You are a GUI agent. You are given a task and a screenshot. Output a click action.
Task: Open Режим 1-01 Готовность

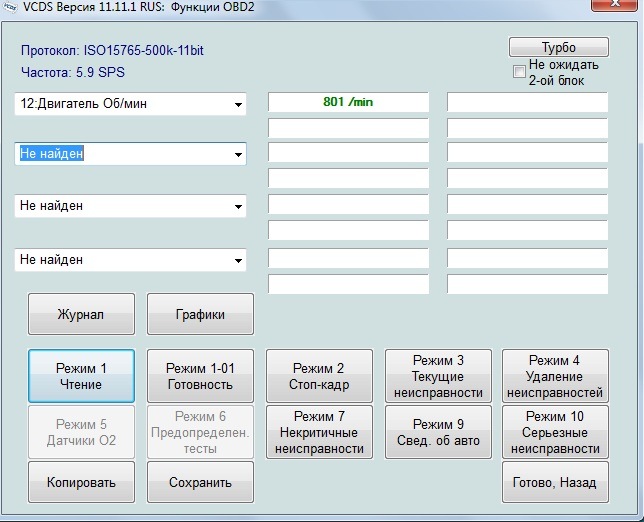[200, 376]
